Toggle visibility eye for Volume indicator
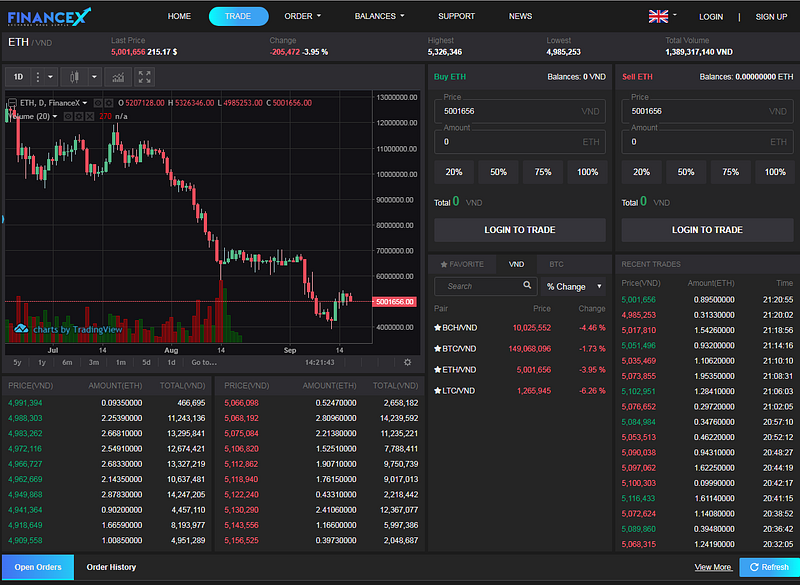800x585 pixels. [x=68, y=116]
